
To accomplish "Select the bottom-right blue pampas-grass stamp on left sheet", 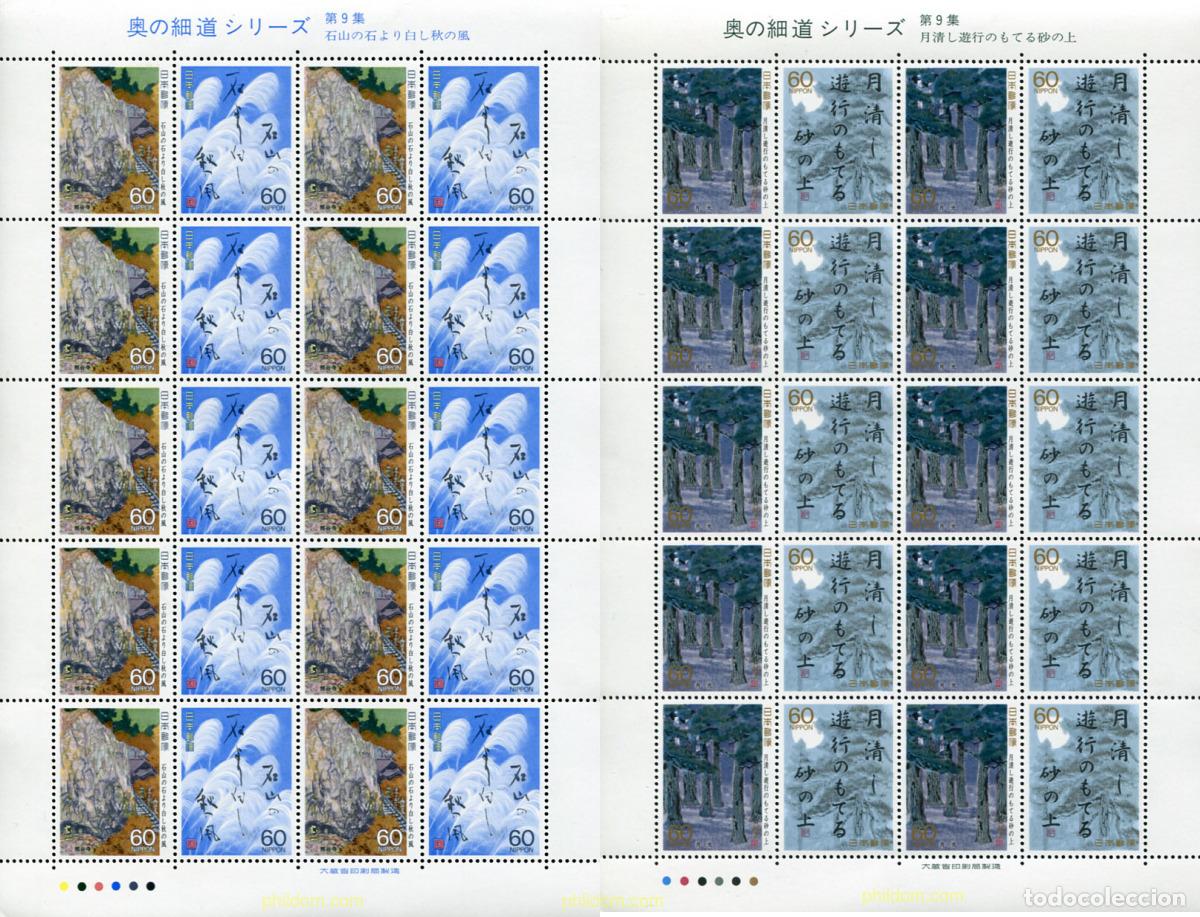I will (x=484, y=780).
